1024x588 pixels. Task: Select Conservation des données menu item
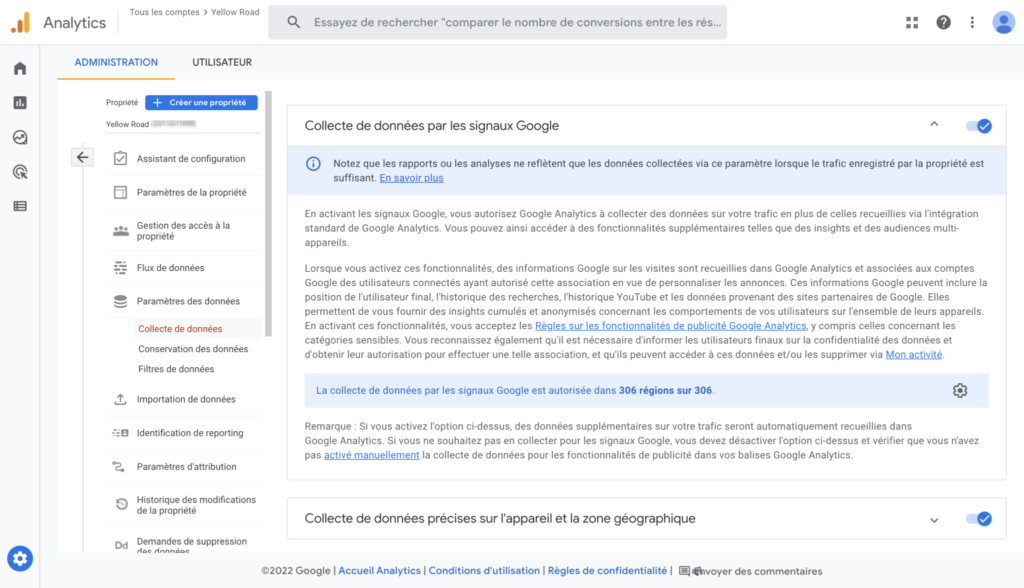(x=193, y=349)
